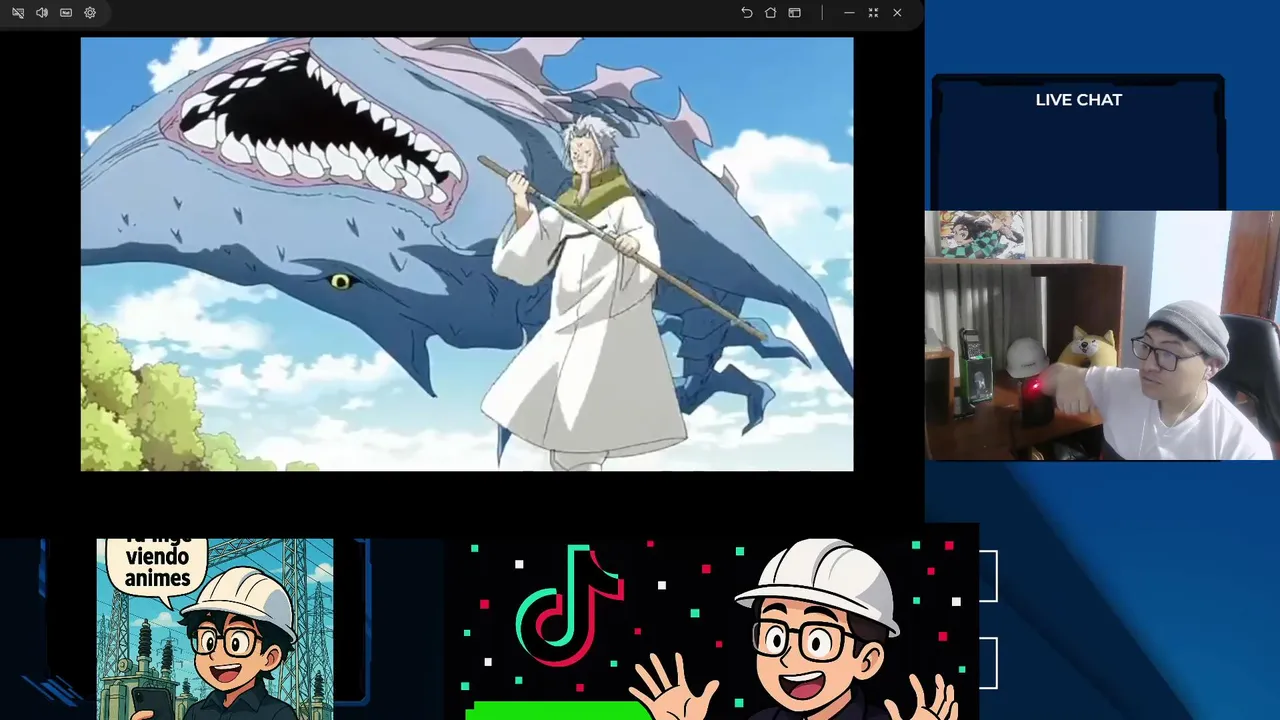
Task: Close the mirroring window with the X
Action: (x=897, y=13)
